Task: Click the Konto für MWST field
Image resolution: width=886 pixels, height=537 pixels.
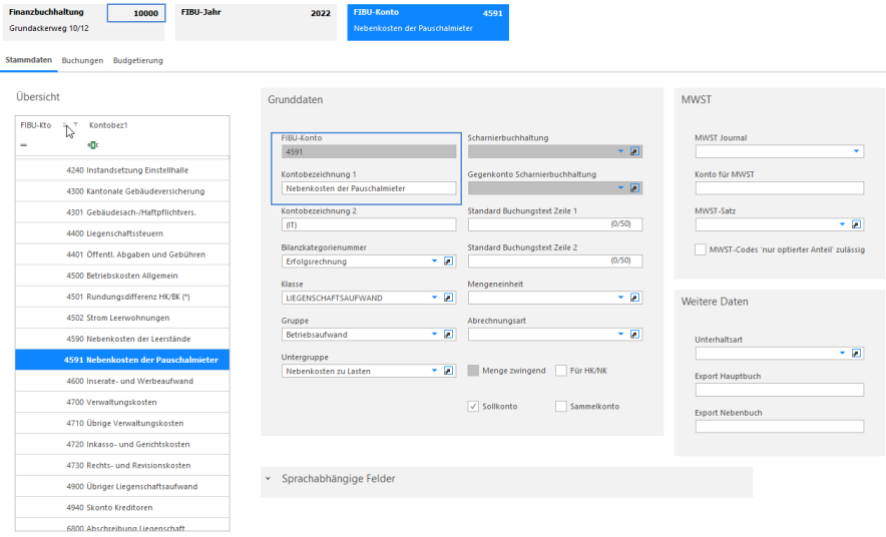Action: point(779,188)
